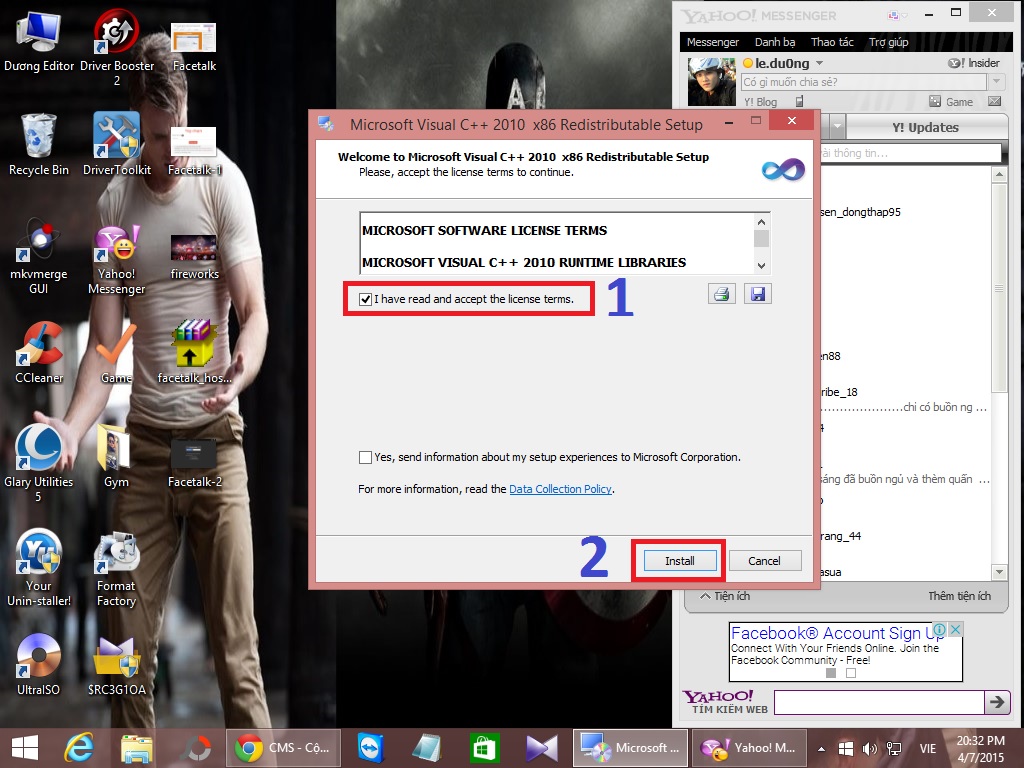1024x768 pixels.
Task: Click the license text scroll down arrow
Action: [761, 265]
